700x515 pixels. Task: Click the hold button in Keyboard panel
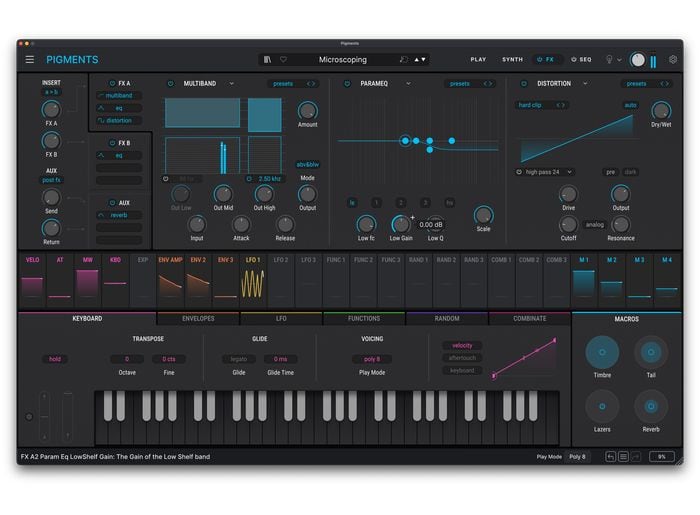[x=56, y=358]
